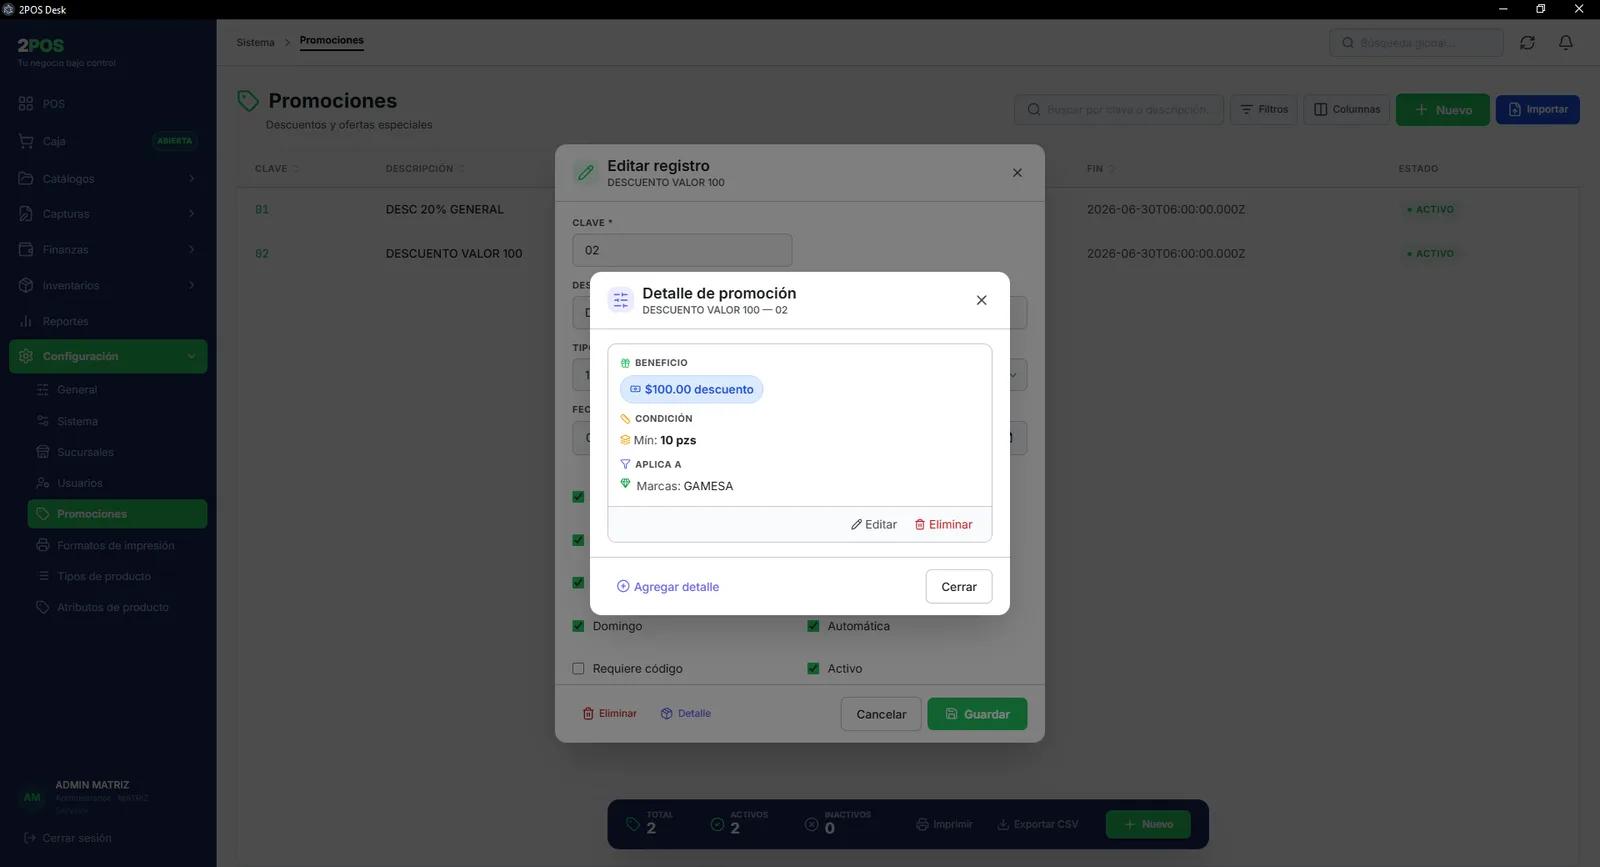The width and height of the screenshot is (1600, 867).
Task: Click Eliminar in Editar registro footer
Action: click(609, 714)
